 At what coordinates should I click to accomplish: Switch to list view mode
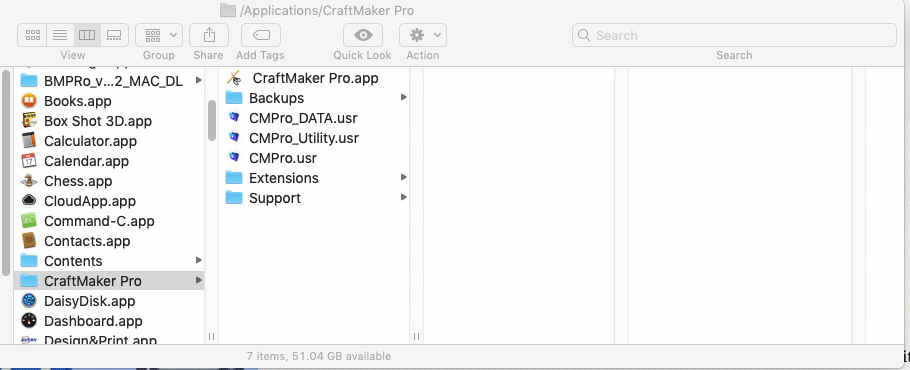[60, 35]
